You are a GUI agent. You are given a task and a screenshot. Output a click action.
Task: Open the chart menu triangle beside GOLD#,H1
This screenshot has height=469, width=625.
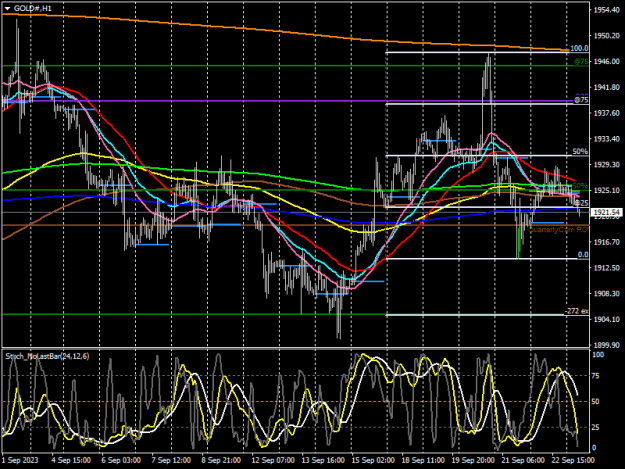(7, 8)
